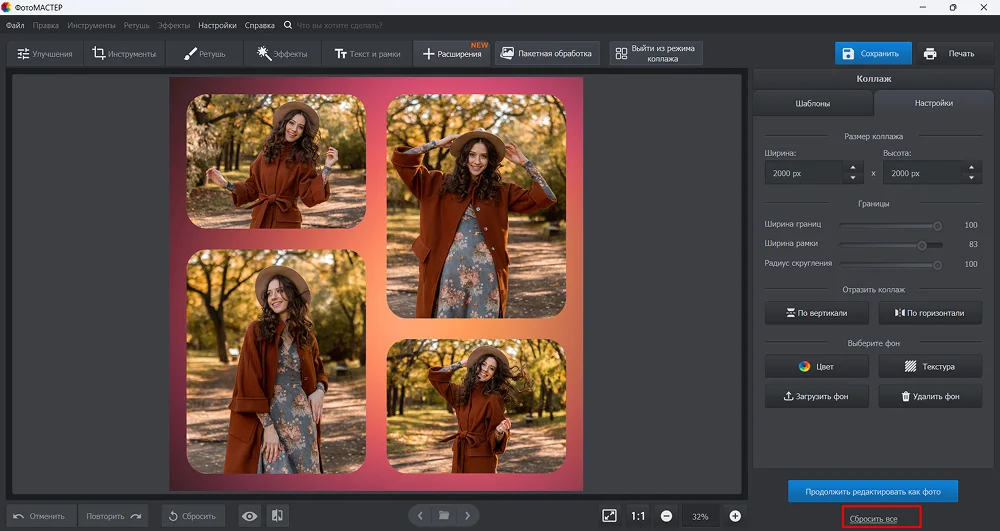Choose background Цвет
This screenshot has width=1000, height=531.
[x=816, y=367]
